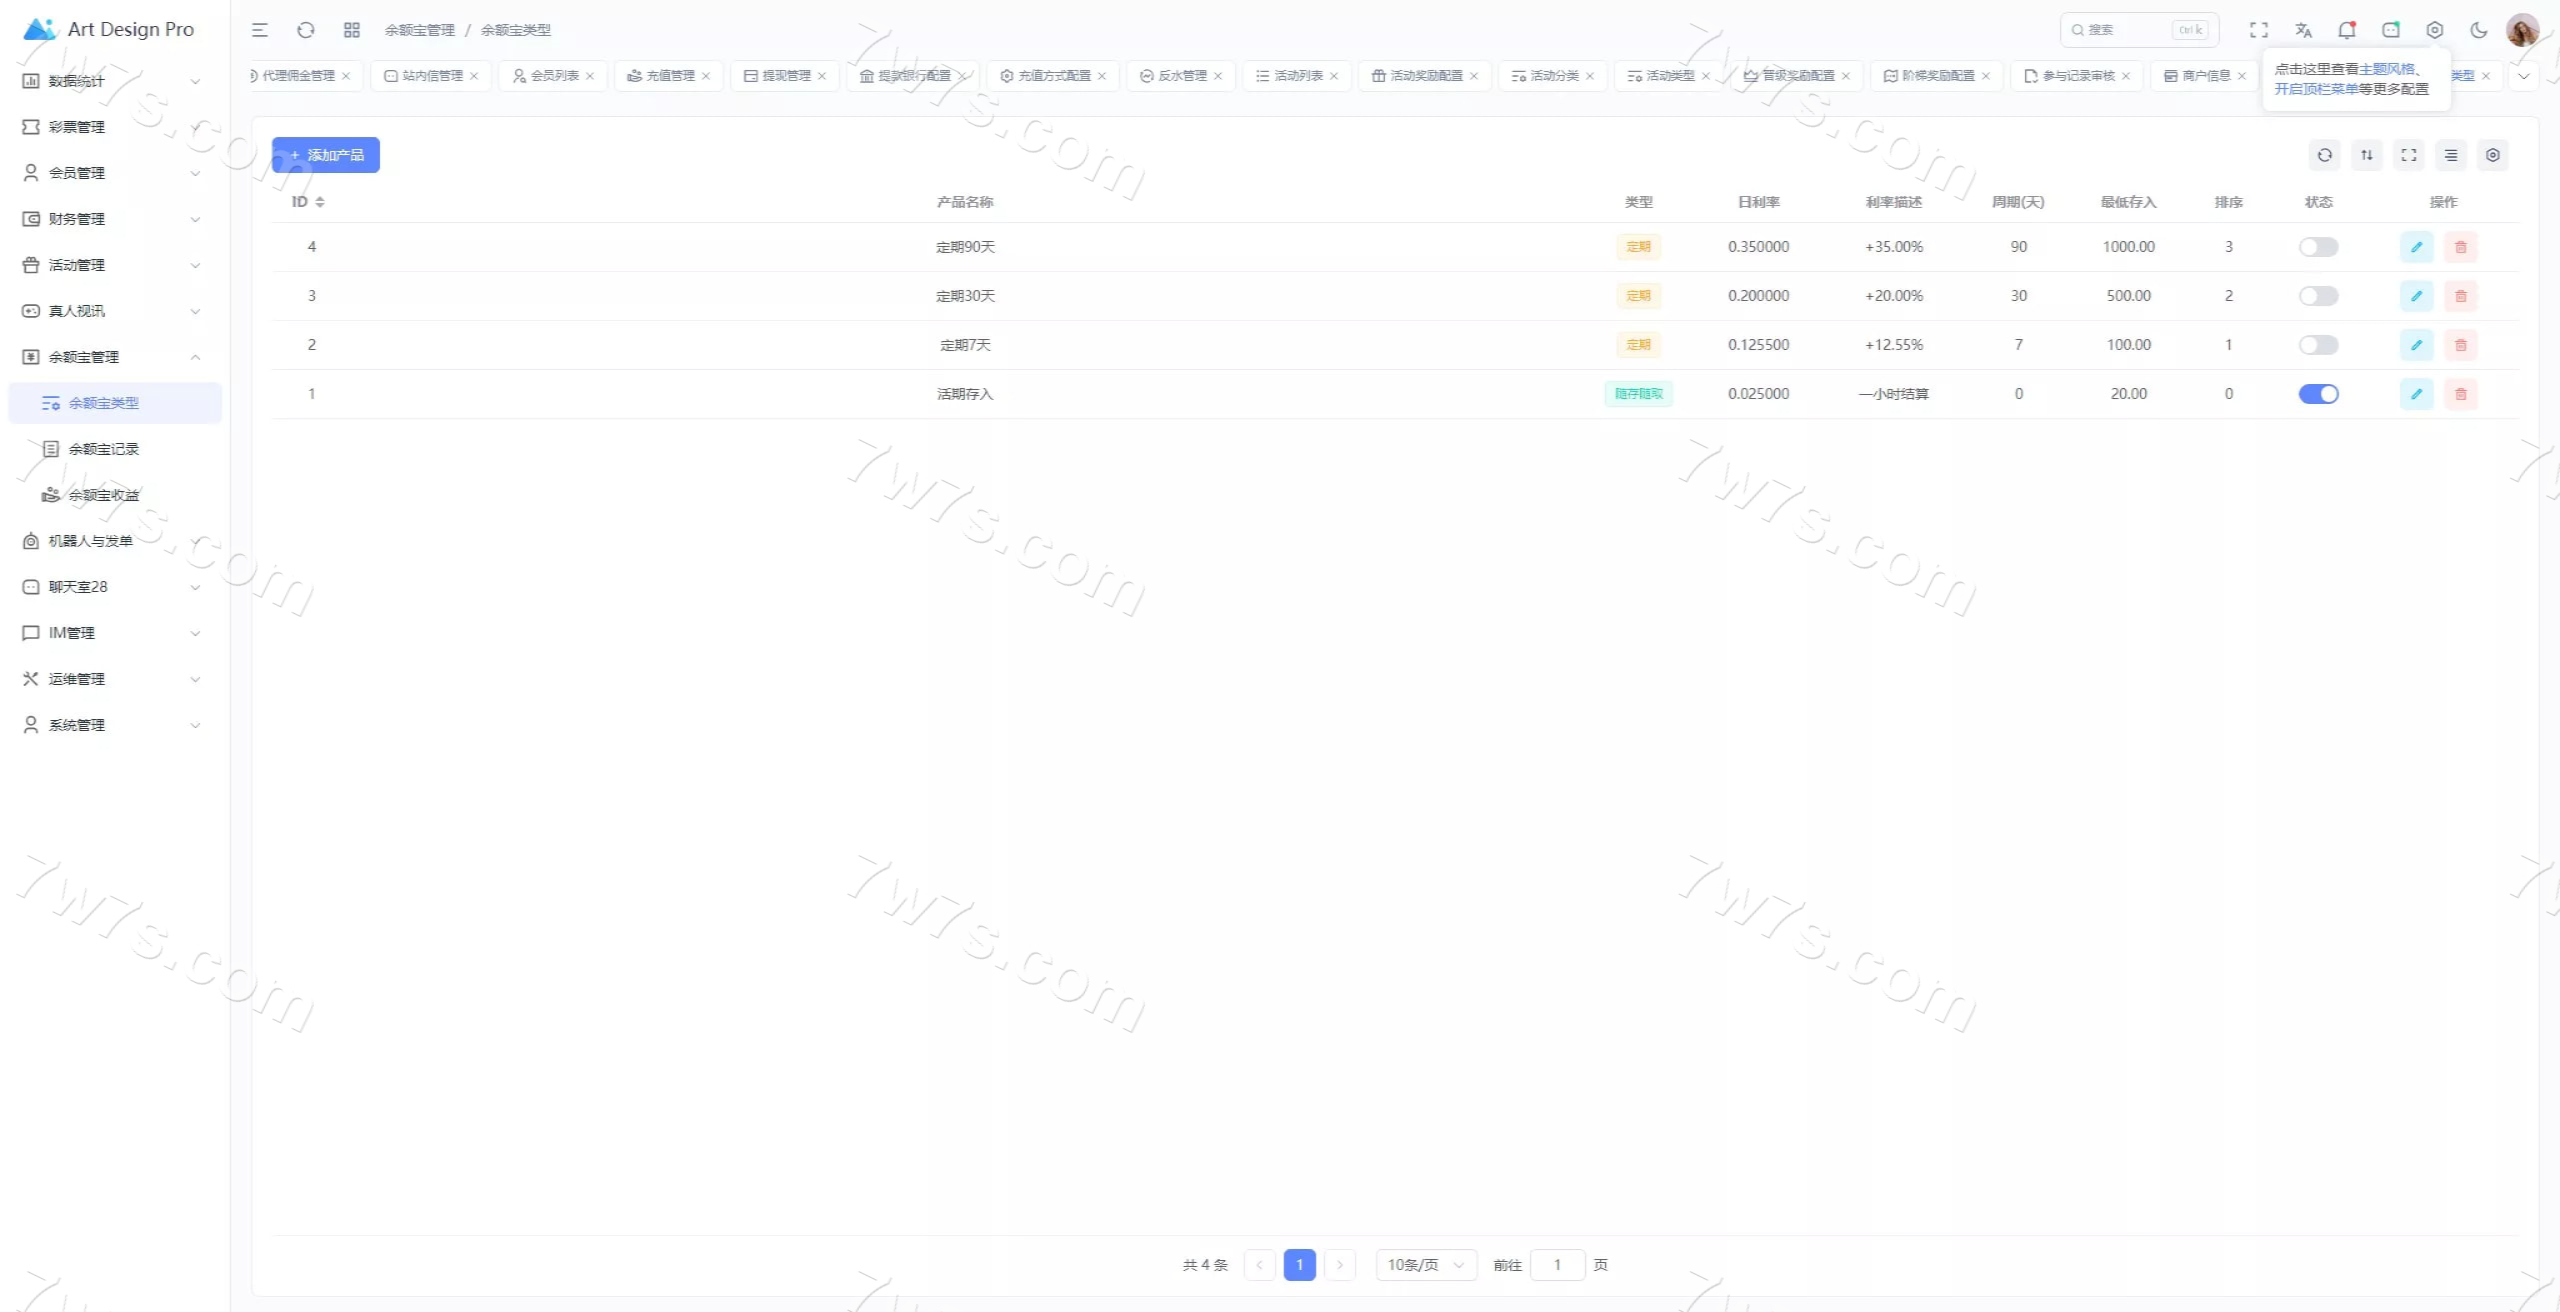Toggle dark mode moon icon
This screenshot has height=1312, width=2560.
2478,30
